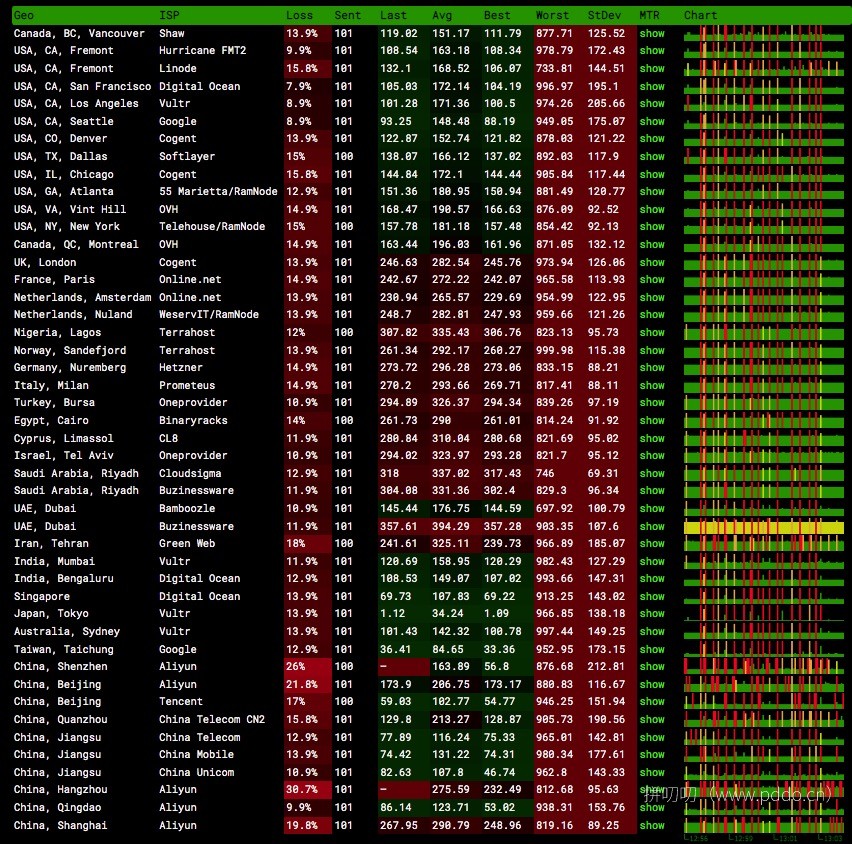Show MTR for Canada, BC, Vancouver
This screenshot has width=852, height=844.
(x=652, y=33)
